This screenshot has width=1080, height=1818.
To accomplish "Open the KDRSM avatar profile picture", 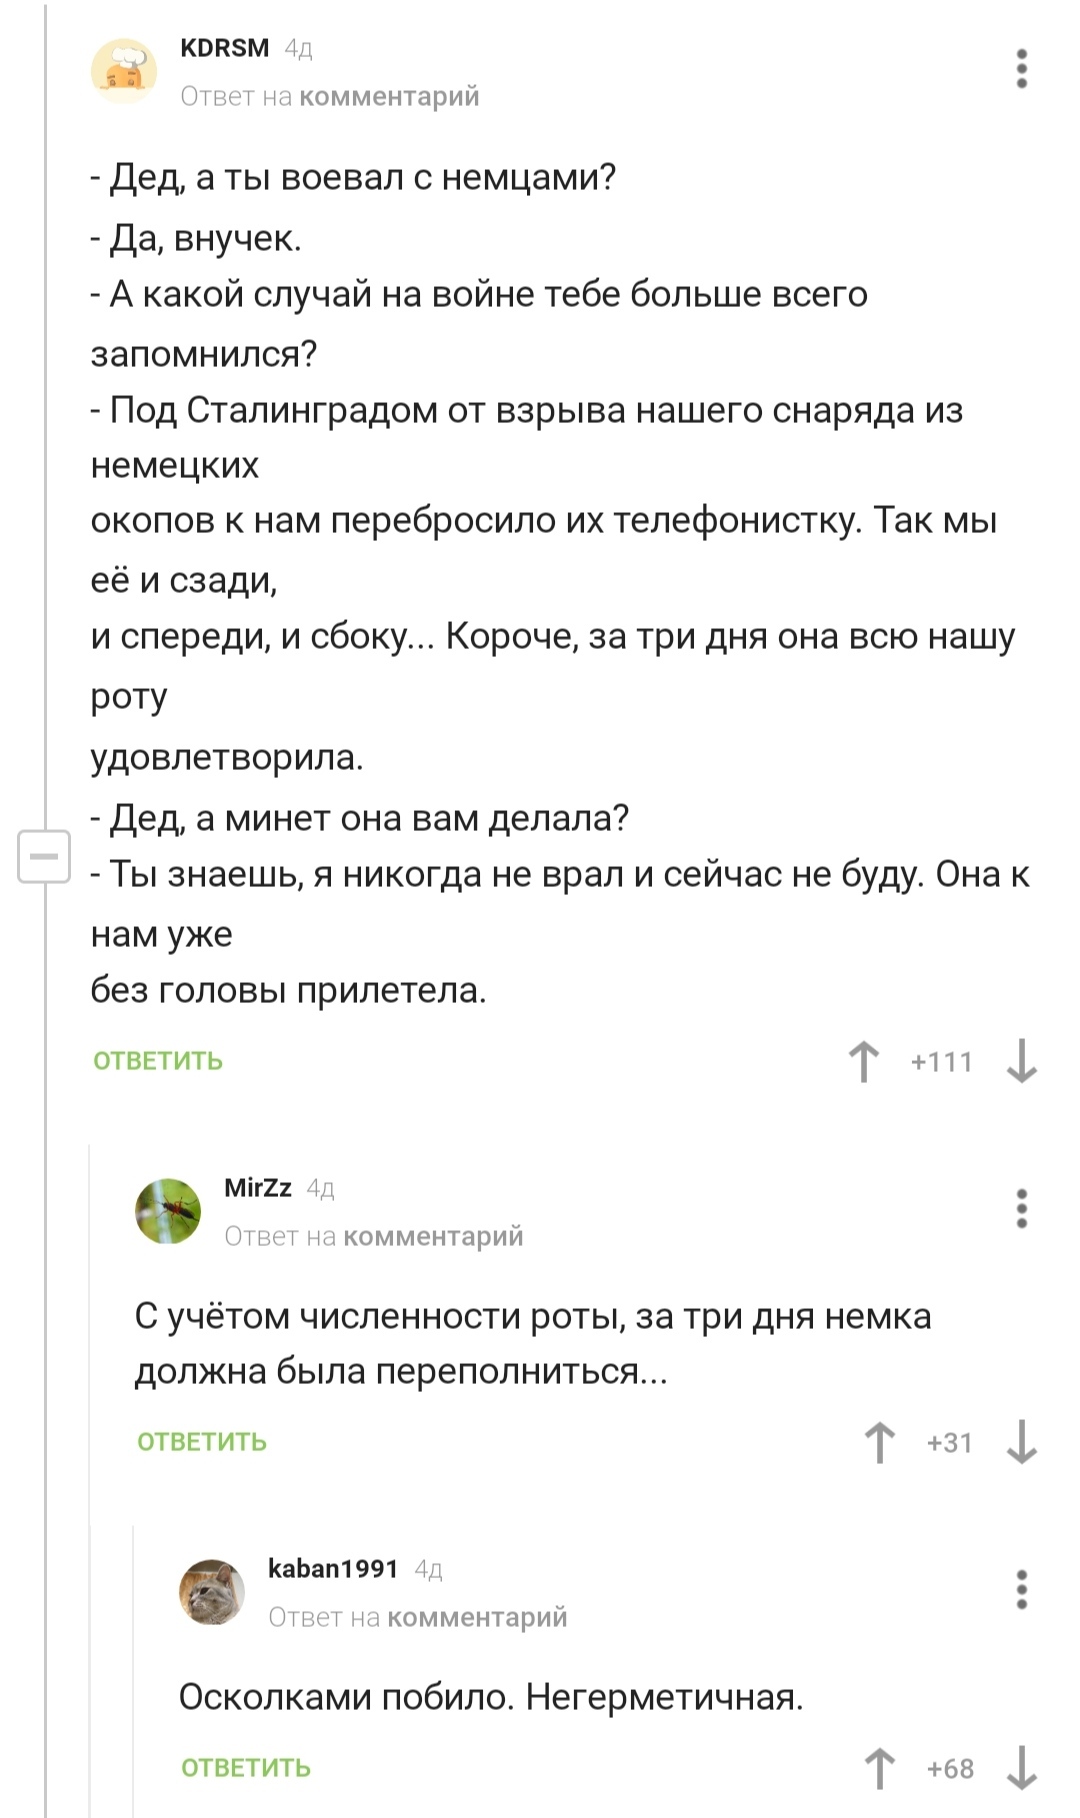I will [x=124, y=71].
